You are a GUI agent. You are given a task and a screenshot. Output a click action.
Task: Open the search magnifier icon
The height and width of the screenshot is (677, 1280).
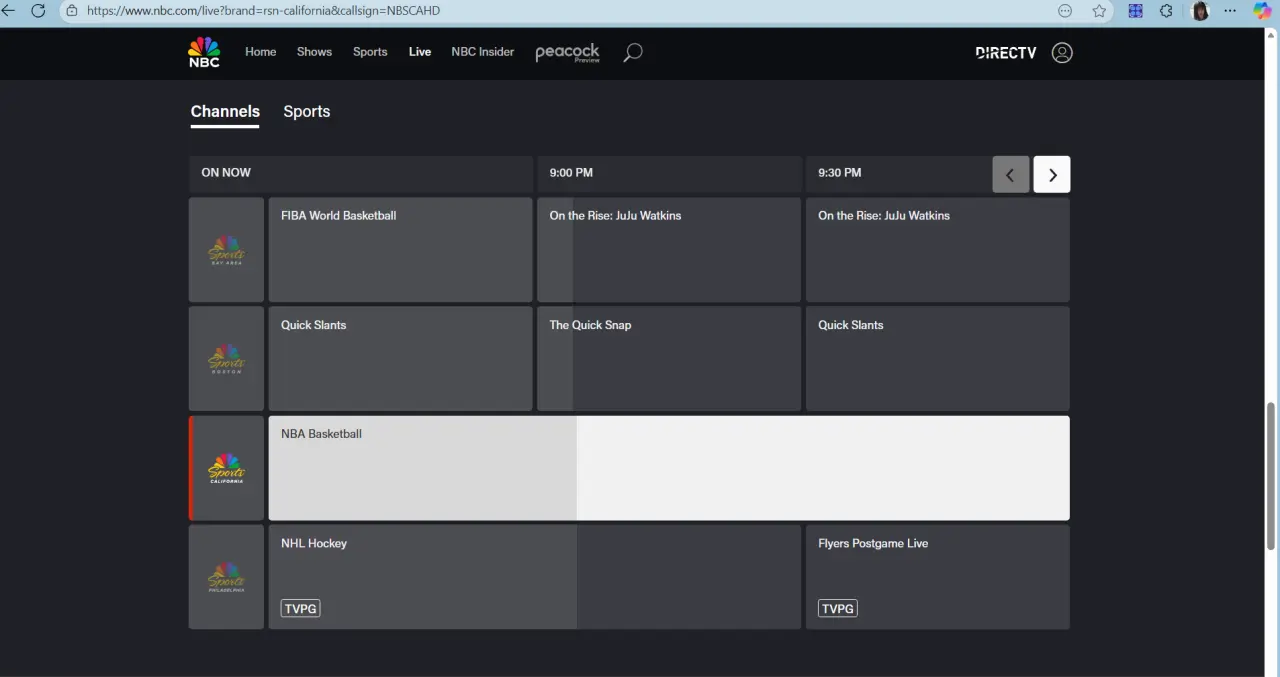tap(632, 52)
